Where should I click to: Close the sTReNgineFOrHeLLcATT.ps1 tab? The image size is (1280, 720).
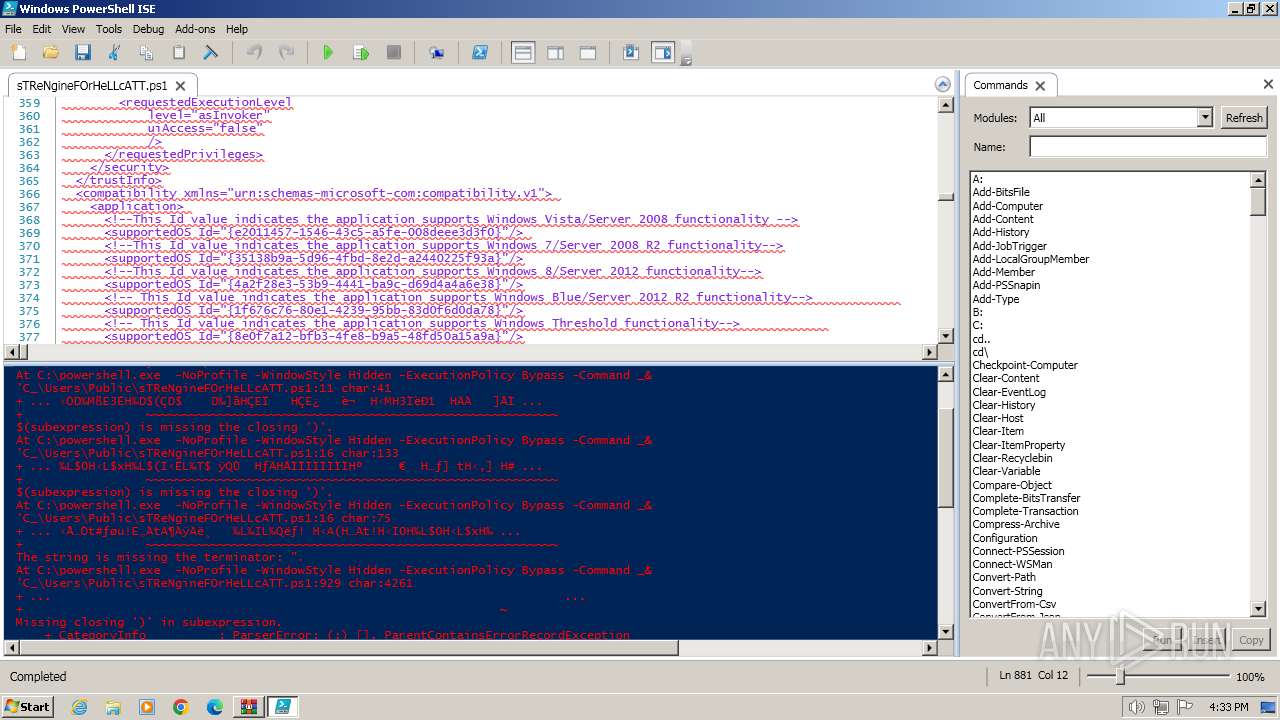181,86
